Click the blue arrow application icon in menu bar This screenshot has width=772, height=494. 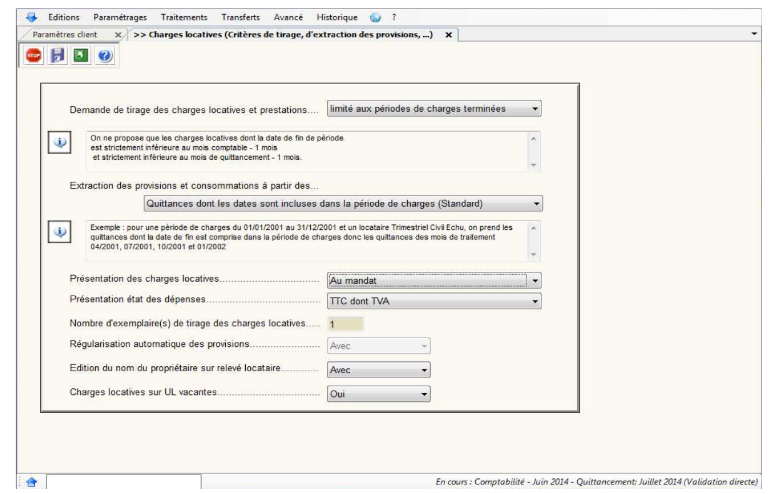click(x=30, y=18)
